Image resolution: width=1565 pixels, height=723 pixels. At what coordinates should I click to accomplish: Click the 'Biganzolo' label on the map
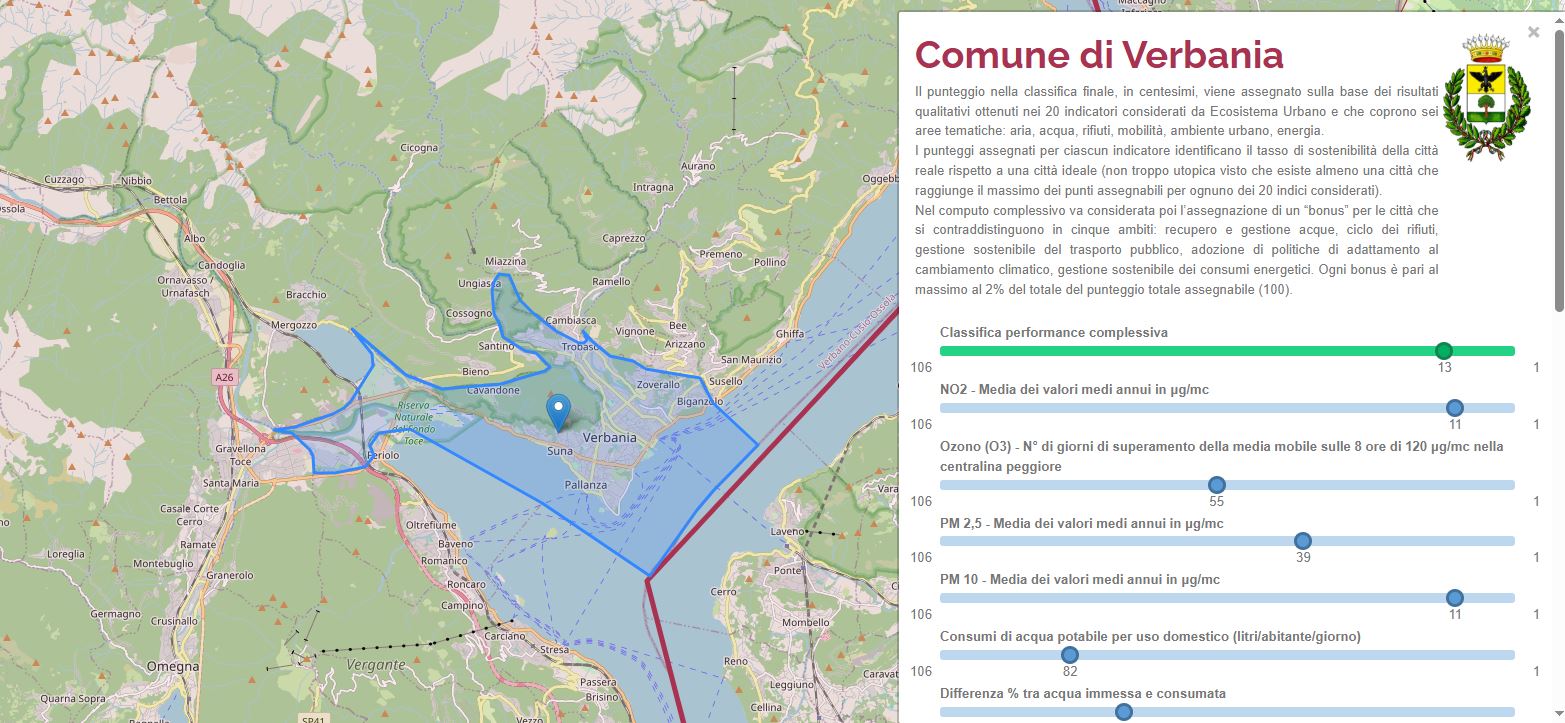[699, 401]
